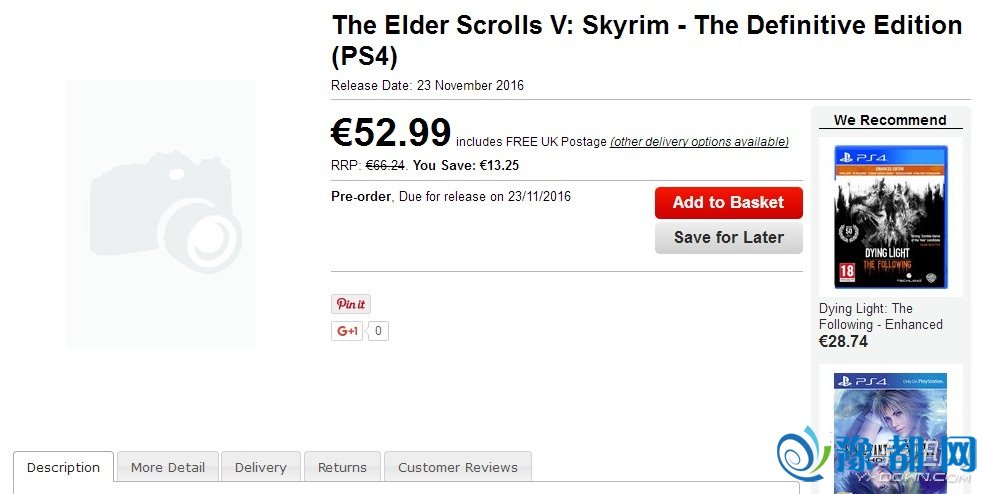Switch to the Description tab
Viewport: 982px width, 494px height.
click(63, 467)
